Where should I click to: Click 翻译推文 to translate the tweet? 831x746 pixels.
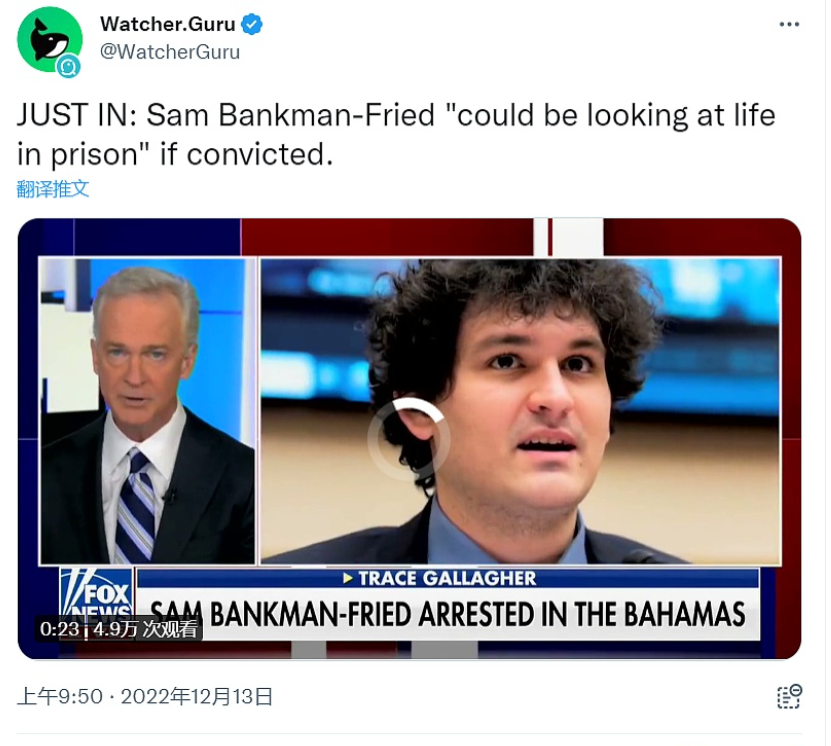click(53, 188)
